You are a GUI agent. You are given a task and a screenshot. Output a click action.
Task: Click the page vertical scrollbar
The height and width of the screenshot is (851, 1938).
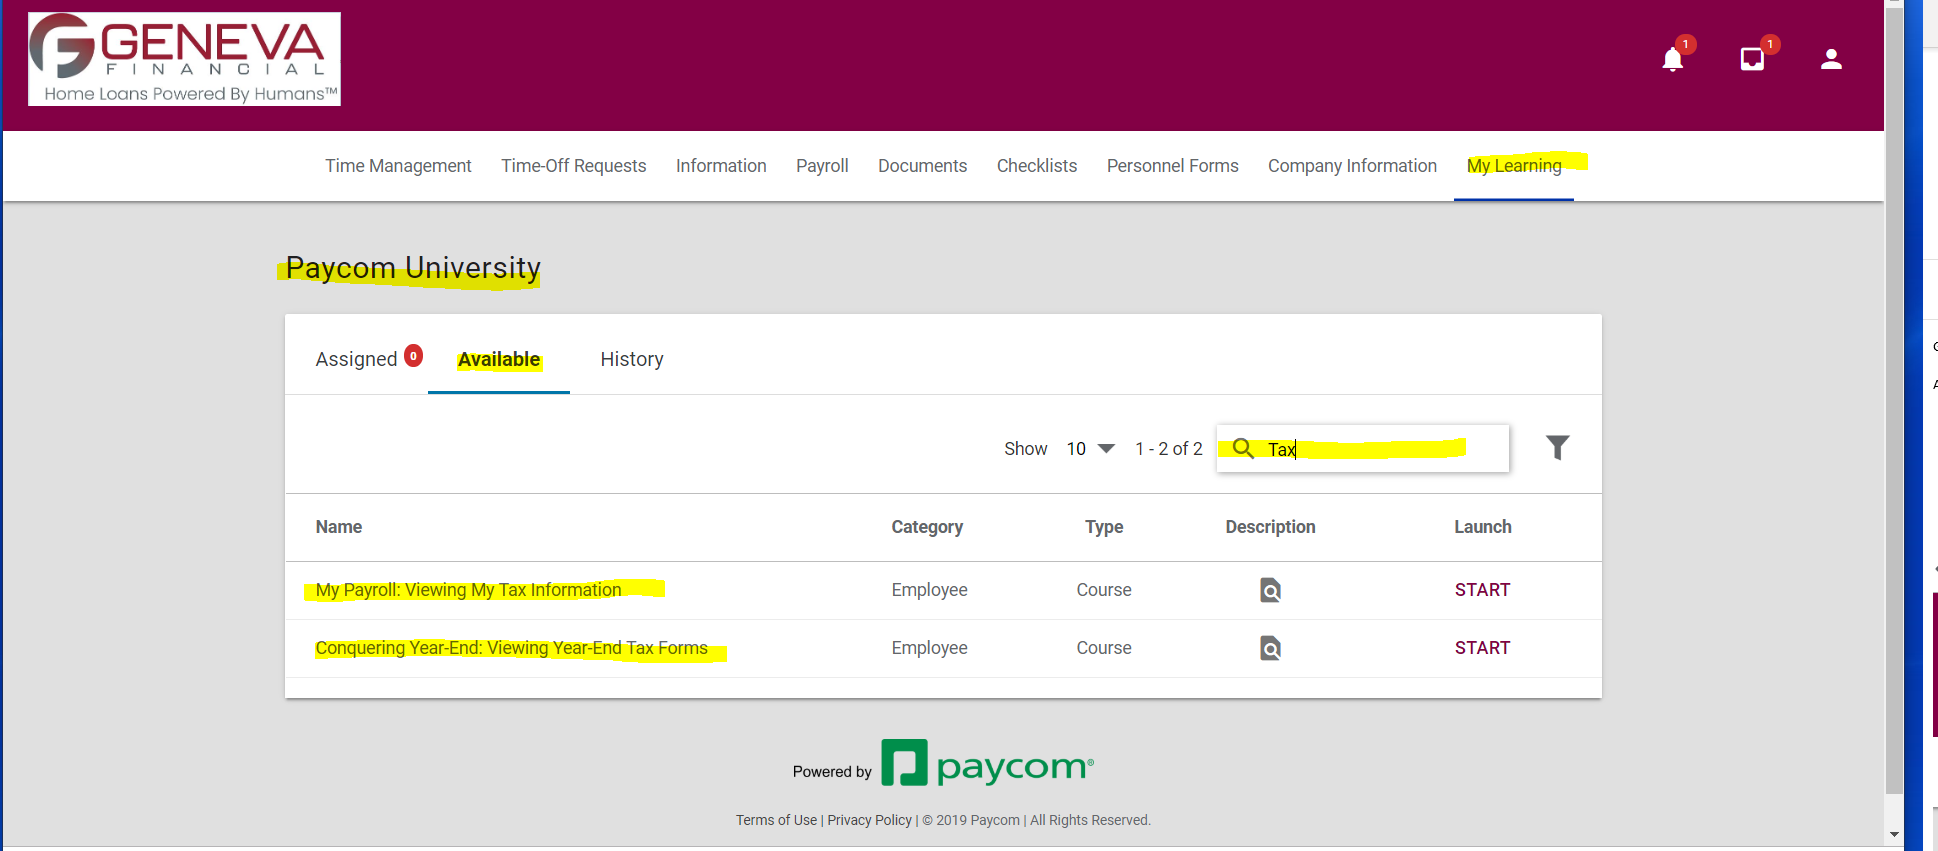(1894, 400)
